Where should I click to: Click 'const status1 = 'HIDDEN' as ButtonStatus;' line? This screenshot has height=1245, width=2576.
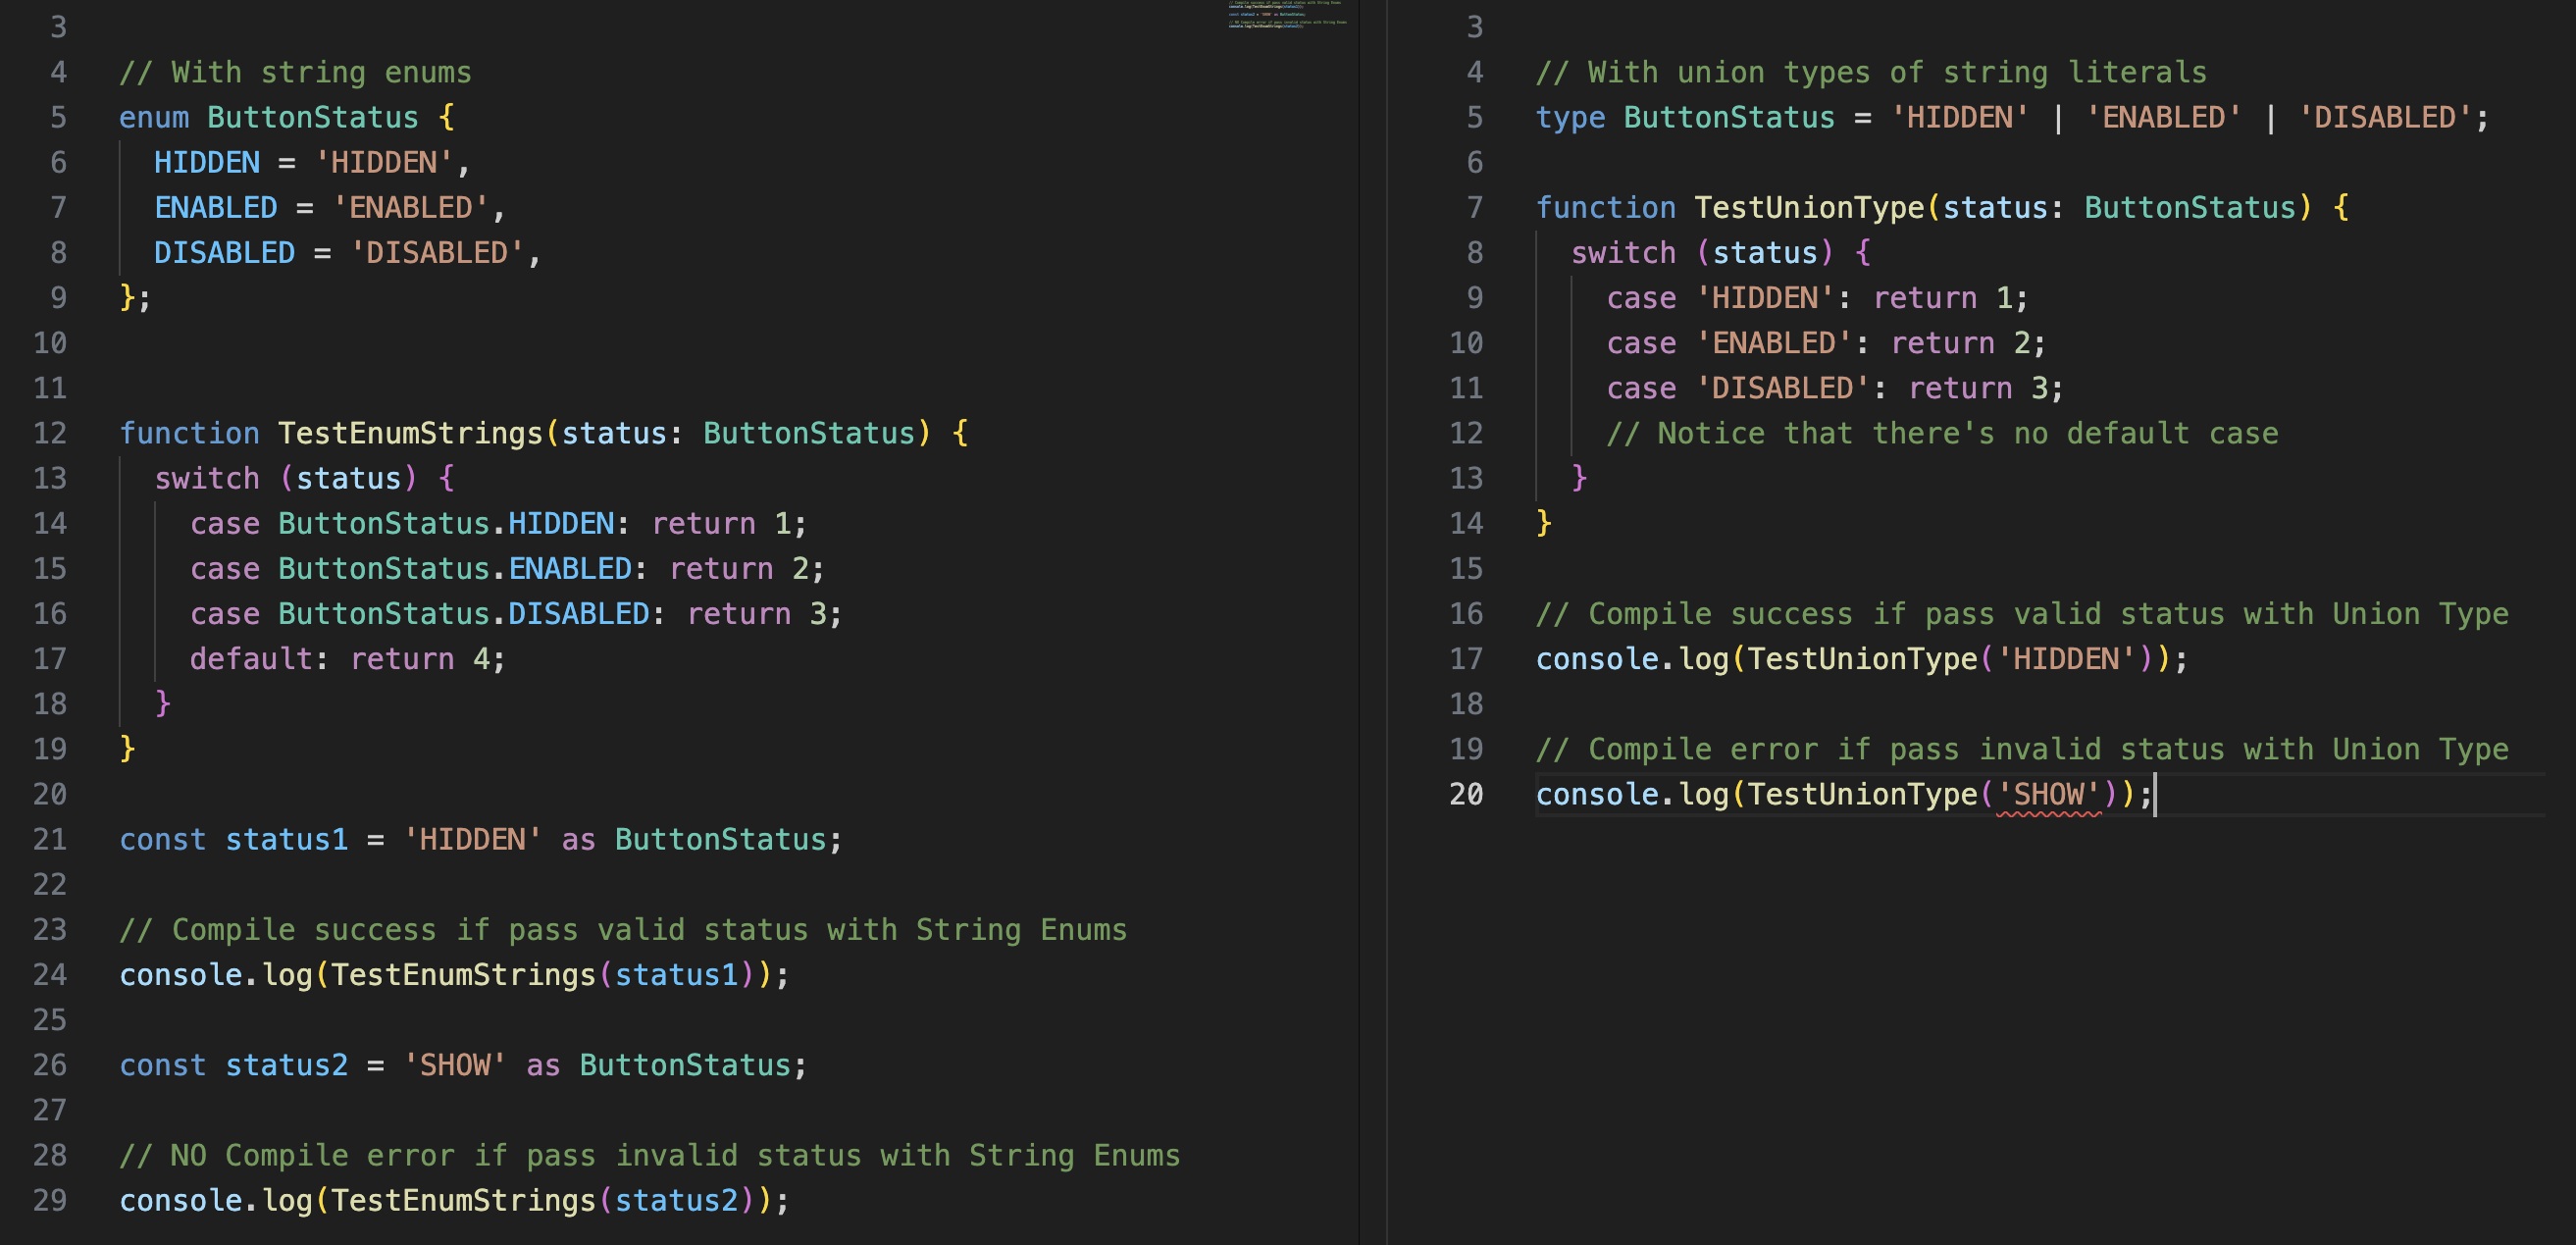click(x=481, y=839)
